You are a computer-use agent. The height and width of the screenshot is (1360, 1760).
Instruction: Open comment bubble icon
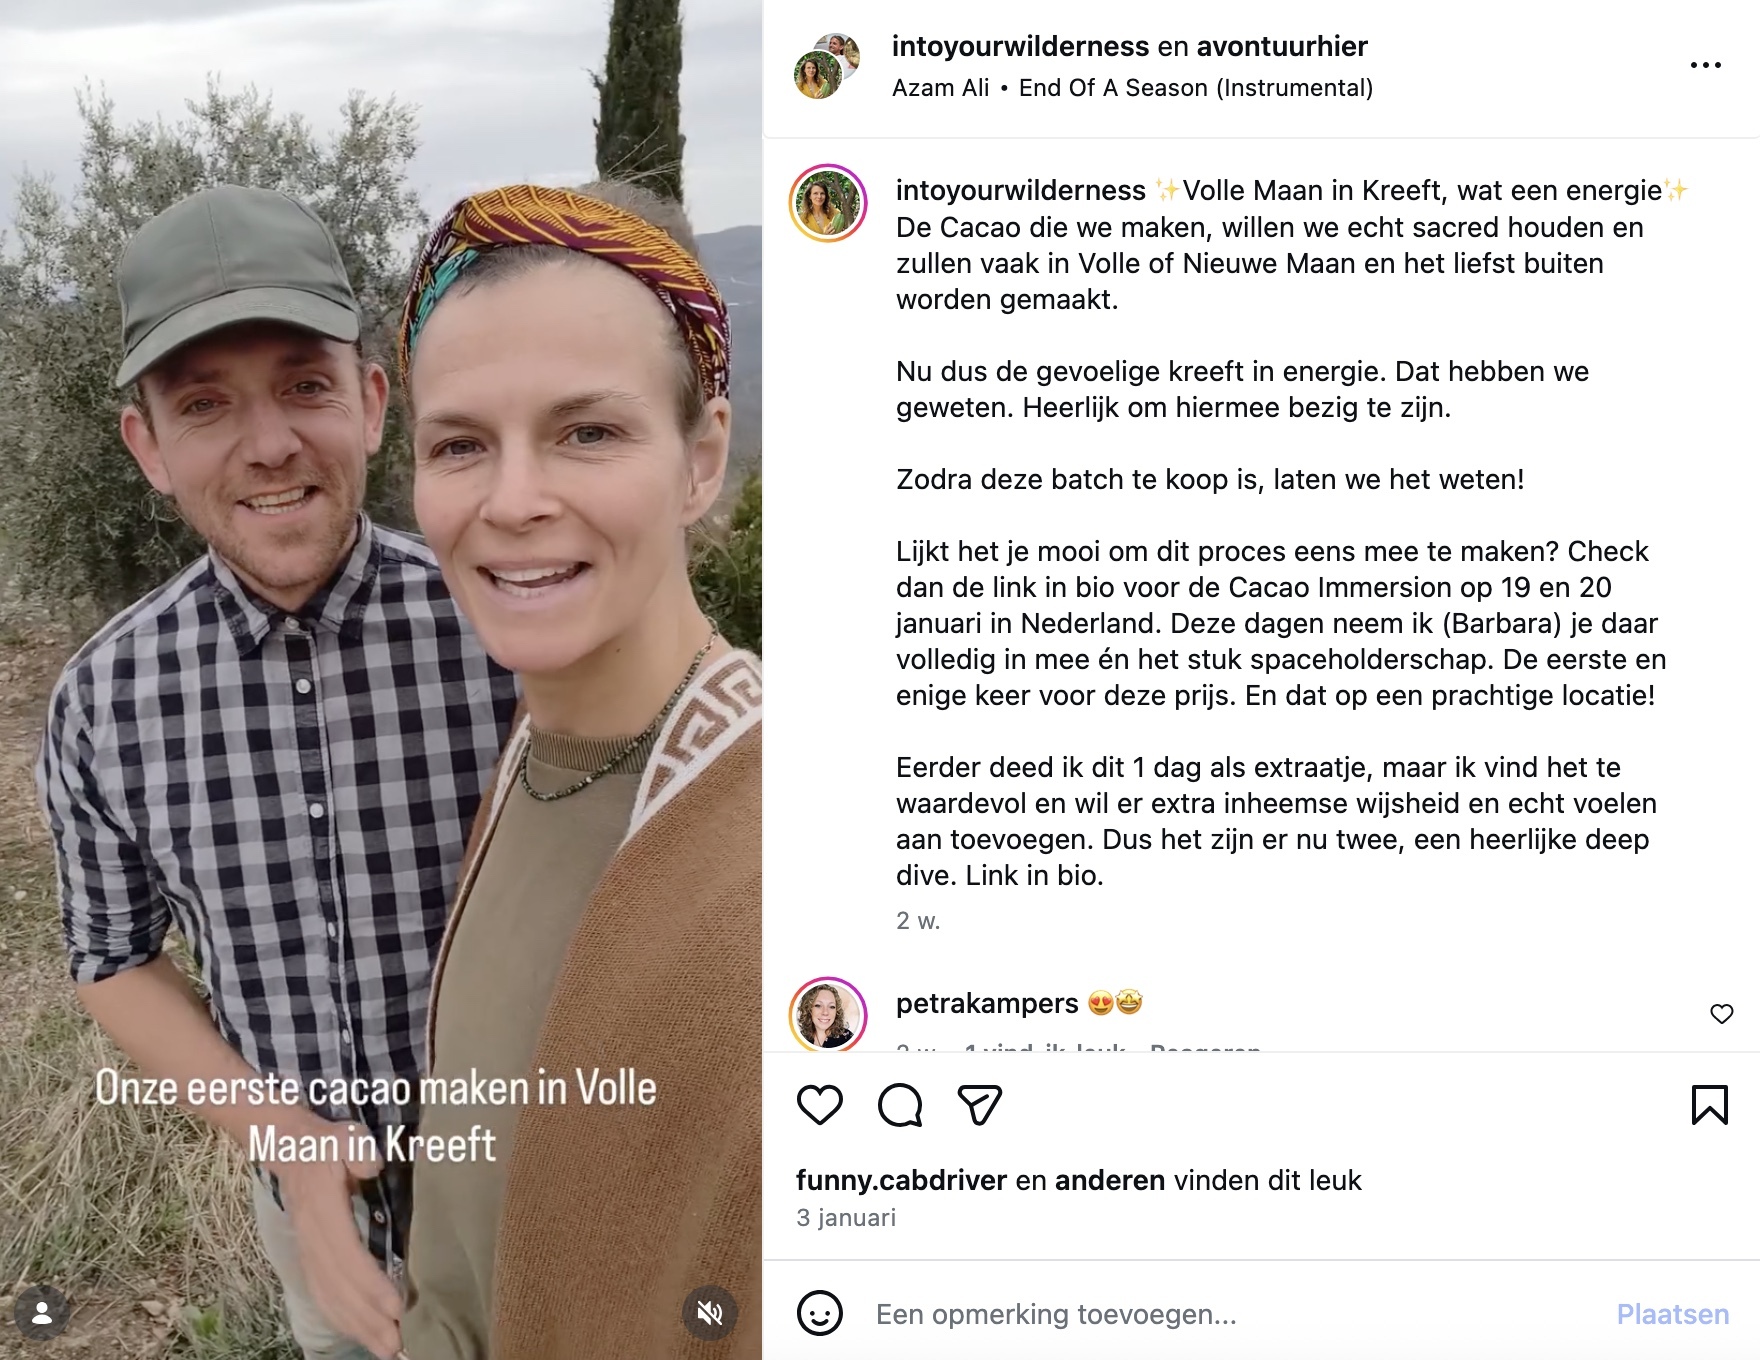coord(900,1105)
